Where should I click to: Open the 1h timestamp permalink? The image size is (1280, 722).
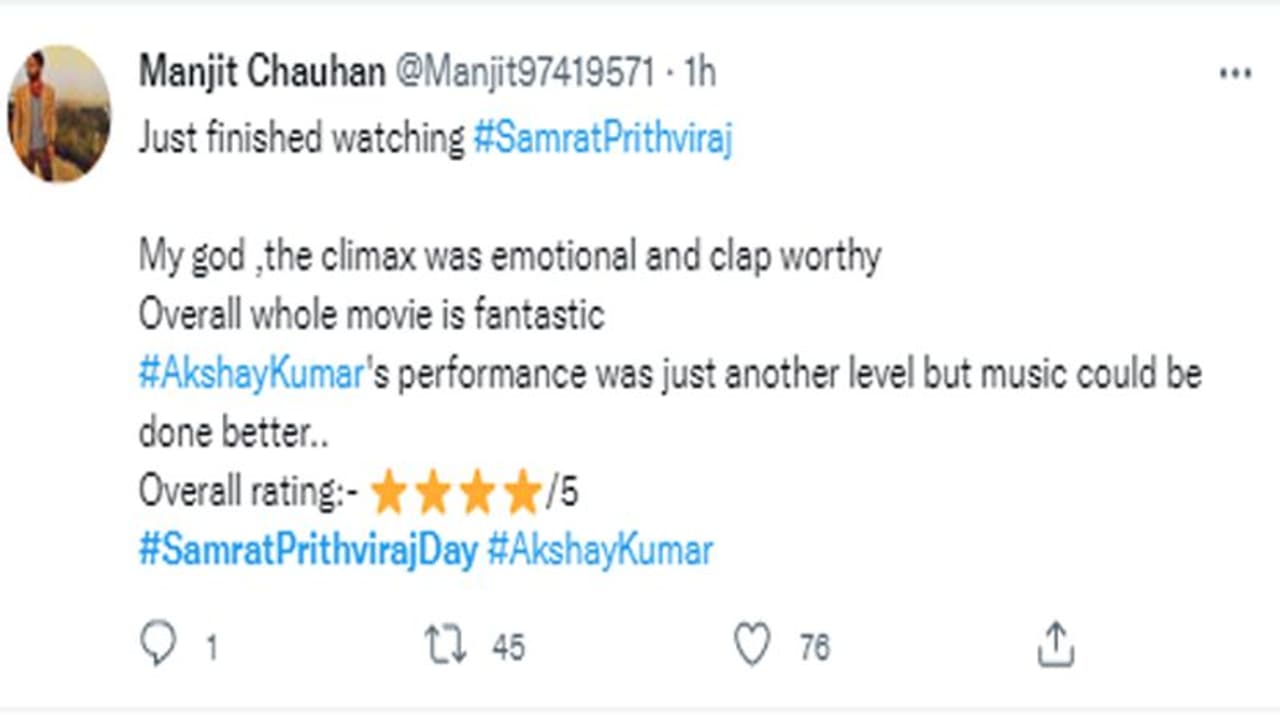[x=700, y=72]
